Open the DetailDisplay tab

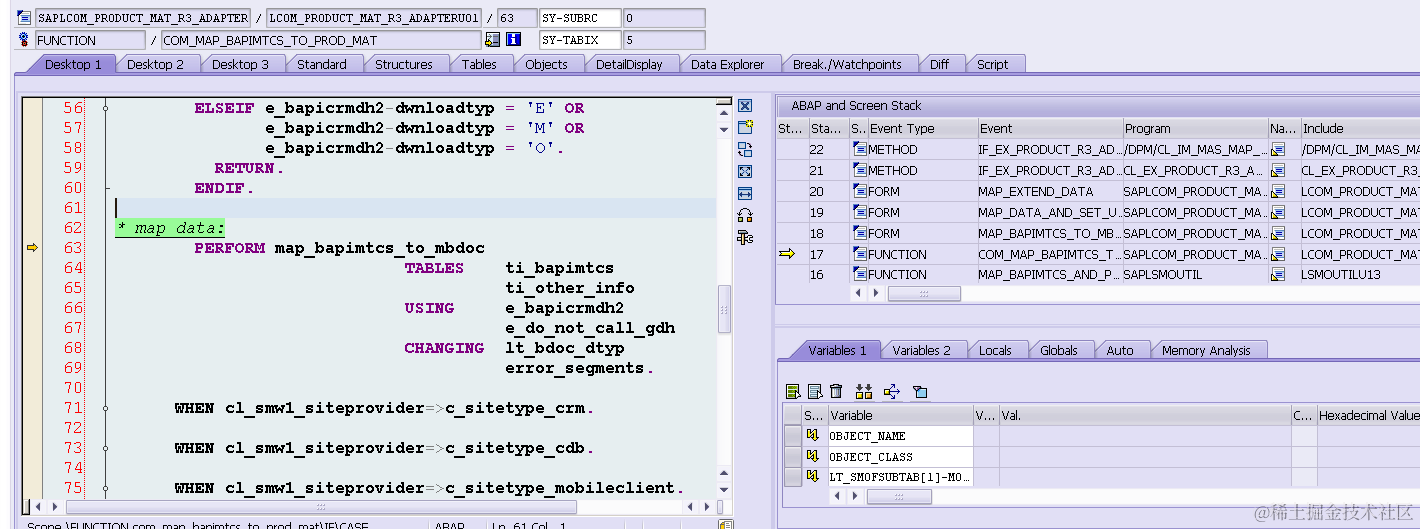click(629, 64)
